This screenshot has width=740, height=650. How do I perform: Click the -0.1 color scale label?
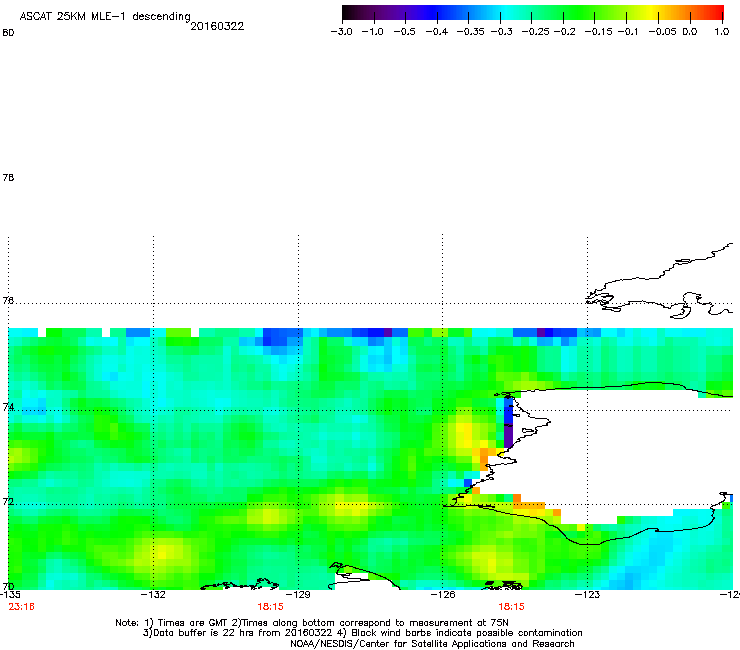pos(627,32)
